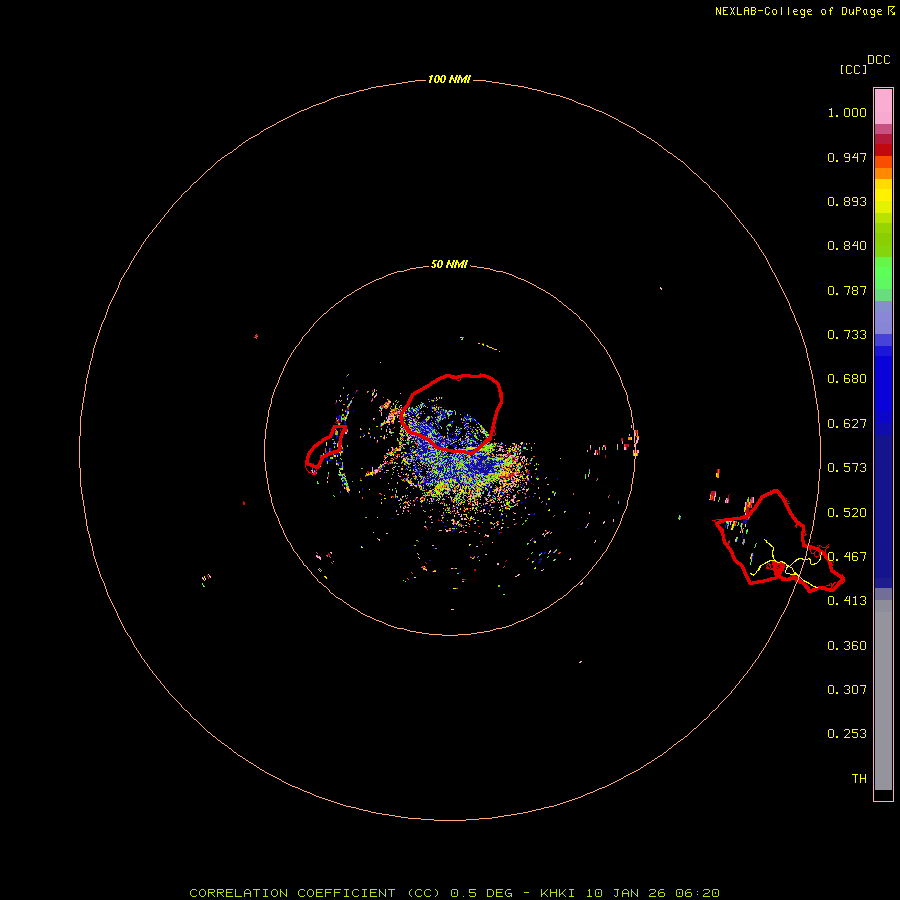
Task: Click the 0.733 legend value
Action: click(x=847, y=335)
